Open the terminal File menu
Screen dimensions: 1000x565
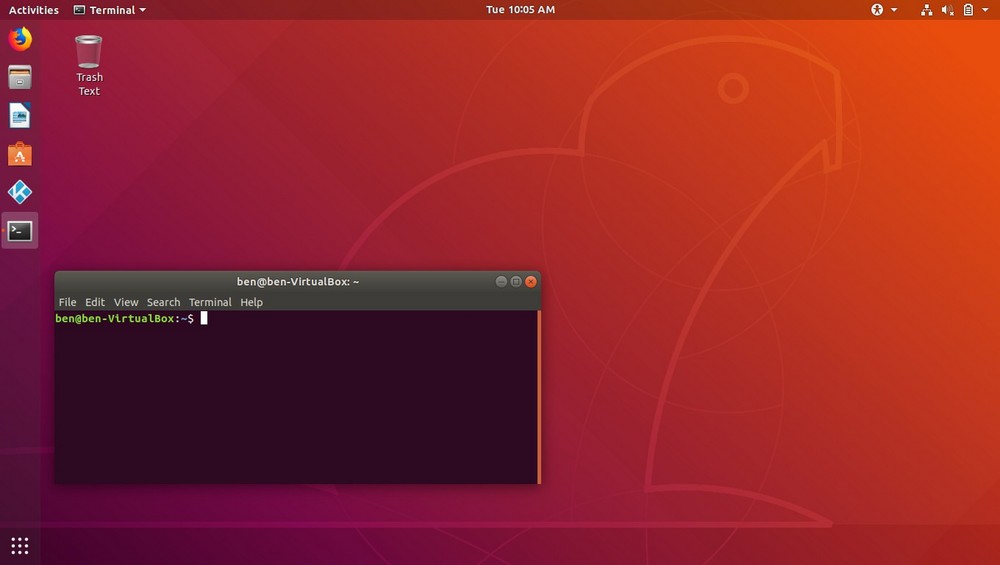tap(68, 302)
